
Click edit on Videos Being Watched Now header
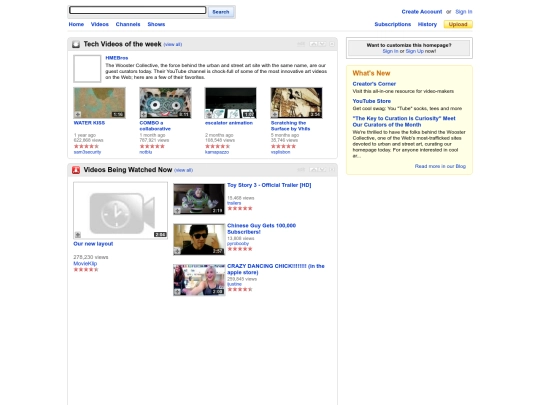click(301, 169)
